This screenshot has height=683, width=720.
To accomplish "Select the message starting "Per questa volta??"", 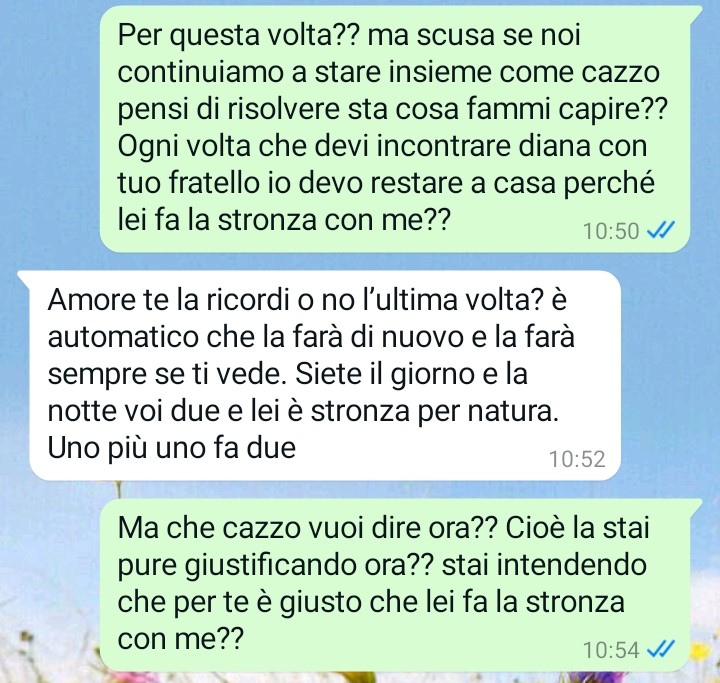I will [395, 129].
